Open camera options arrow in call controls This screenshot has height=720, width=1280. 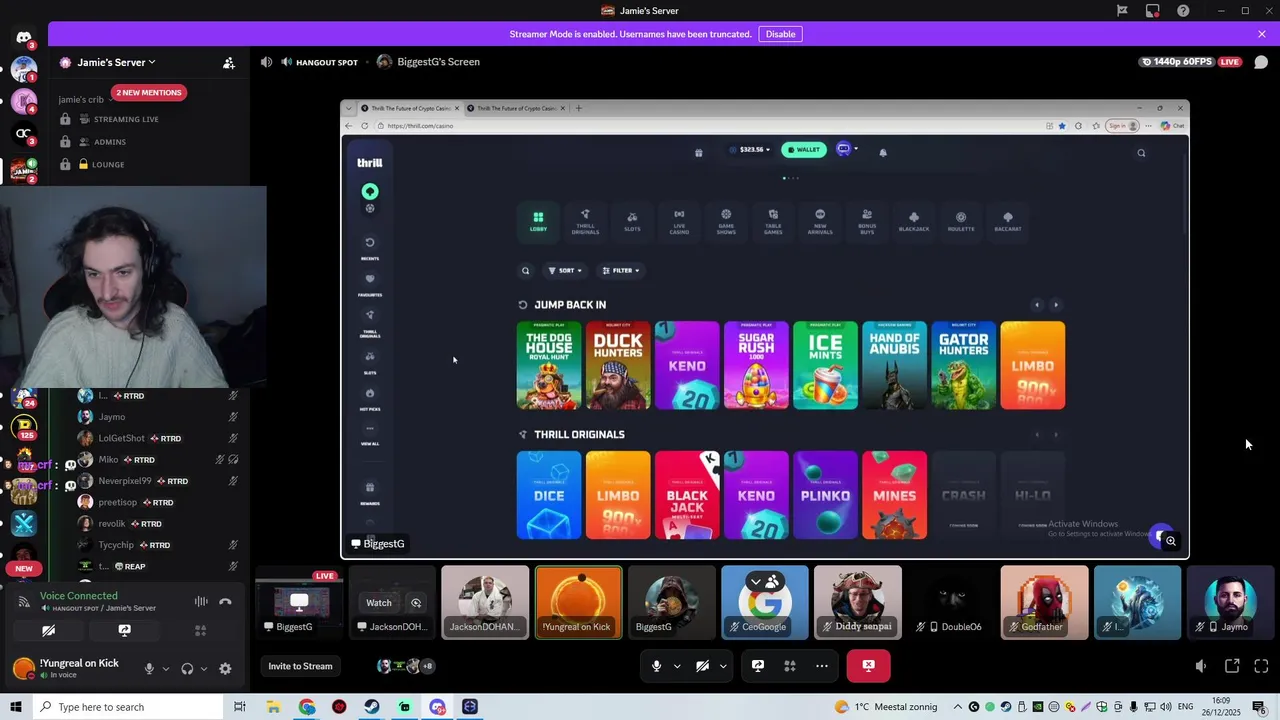coord(722,666)
